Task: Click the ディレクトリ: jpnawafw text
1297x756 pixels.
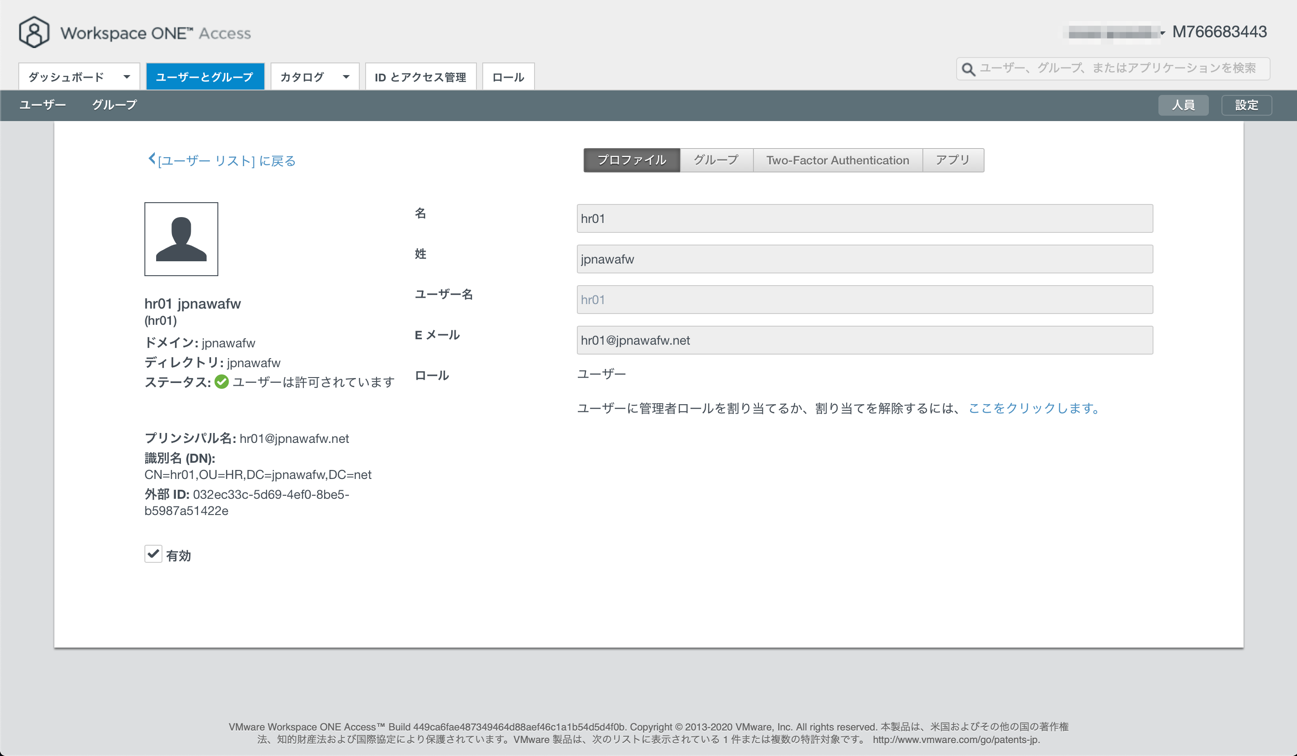Action: click(x=212, y=363)
